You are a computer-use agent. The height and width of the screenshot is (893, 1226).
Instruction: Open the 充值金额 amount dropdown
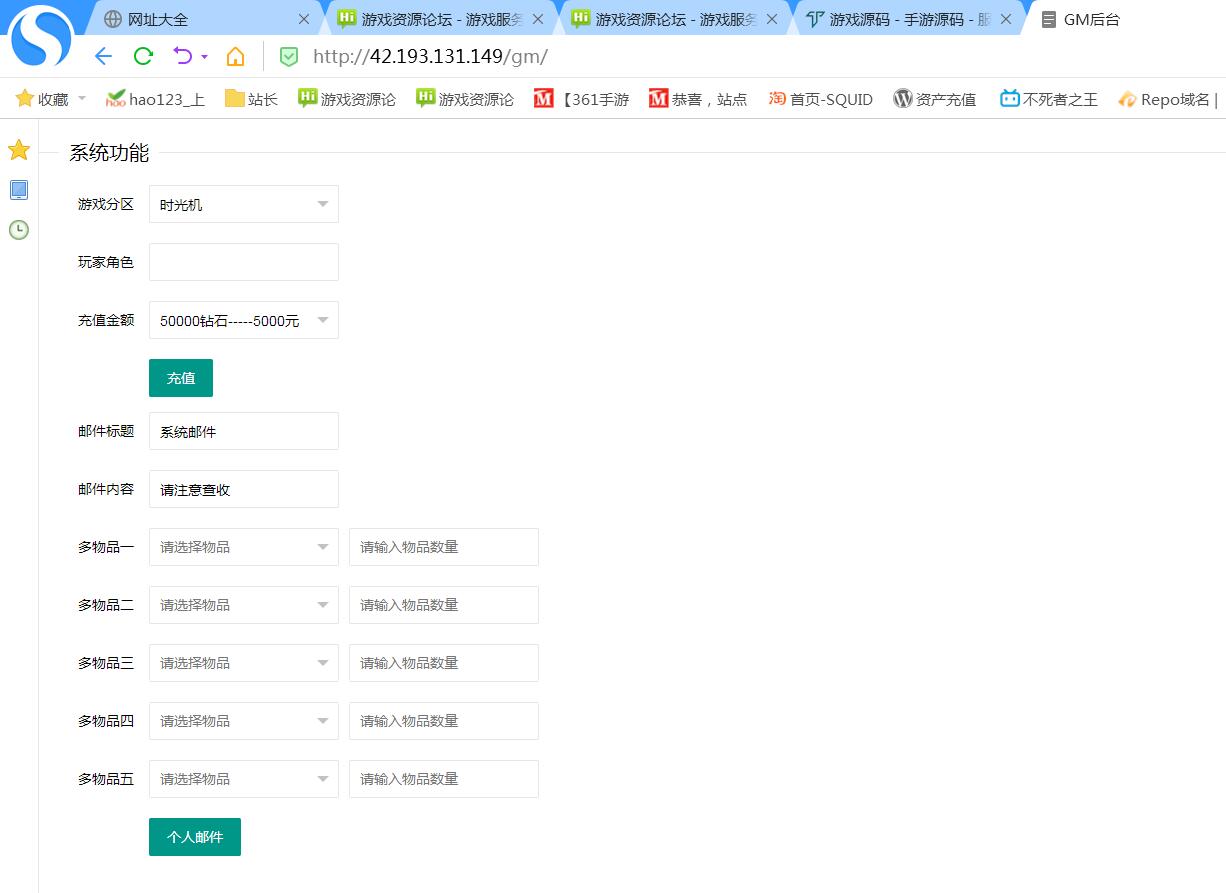pyautogui.click(x=243, y=320)
